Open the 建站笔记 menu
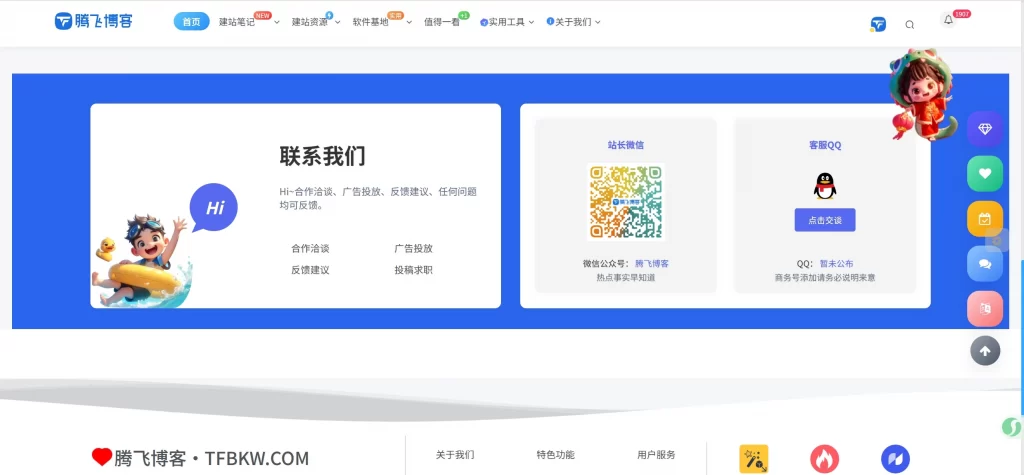1024x475 pixels. pyautogui.click(x=236, y=22)
